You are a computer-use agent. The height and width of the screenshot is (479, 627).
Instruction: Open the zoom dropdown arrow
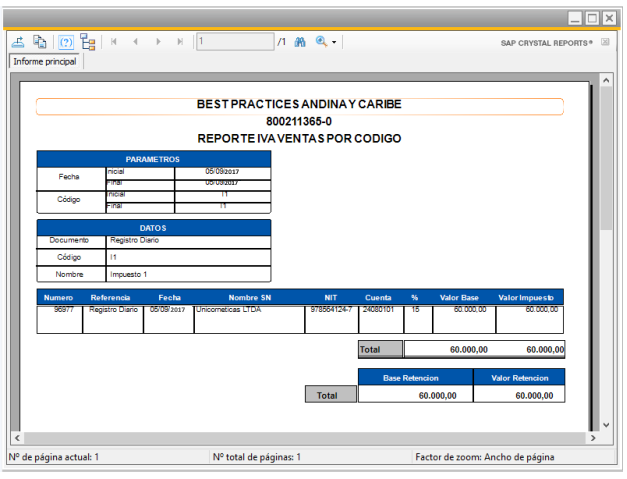[x=334, y=42]
